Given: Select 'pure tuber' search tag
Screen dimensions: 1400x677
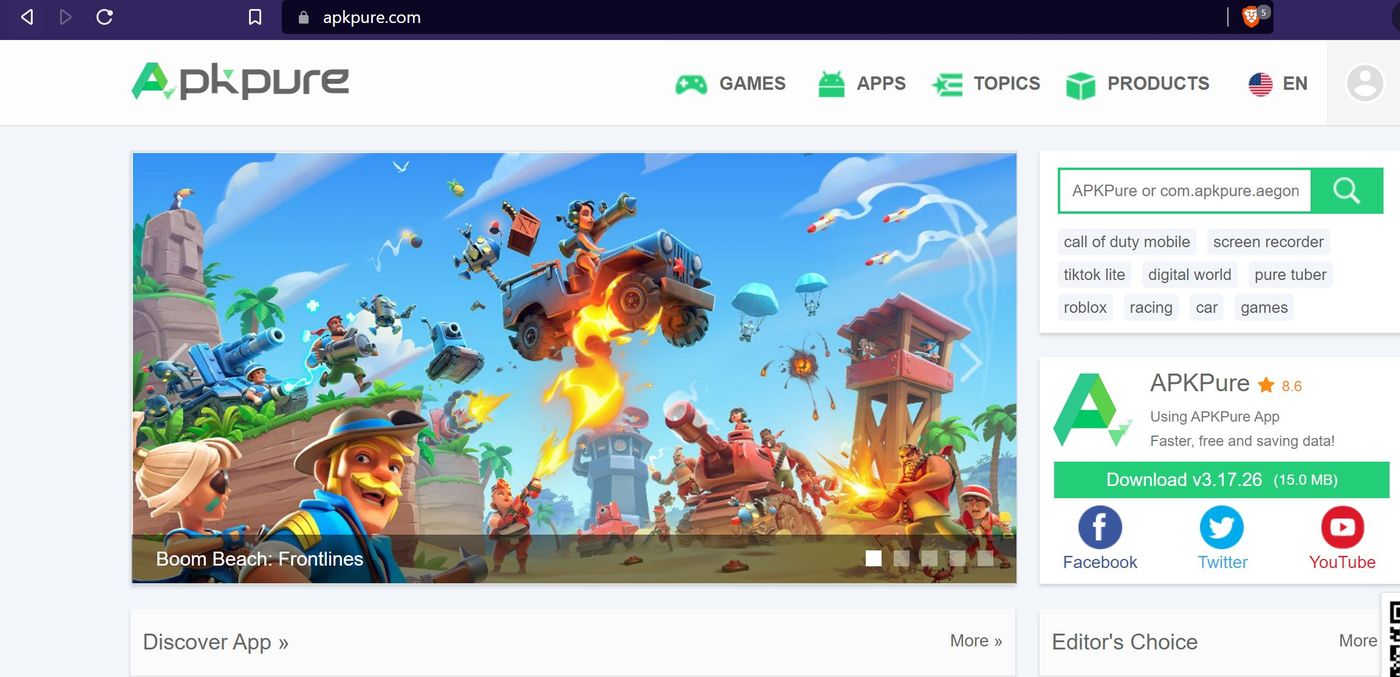Looking at the screenshot, I should click(1290, 275).
